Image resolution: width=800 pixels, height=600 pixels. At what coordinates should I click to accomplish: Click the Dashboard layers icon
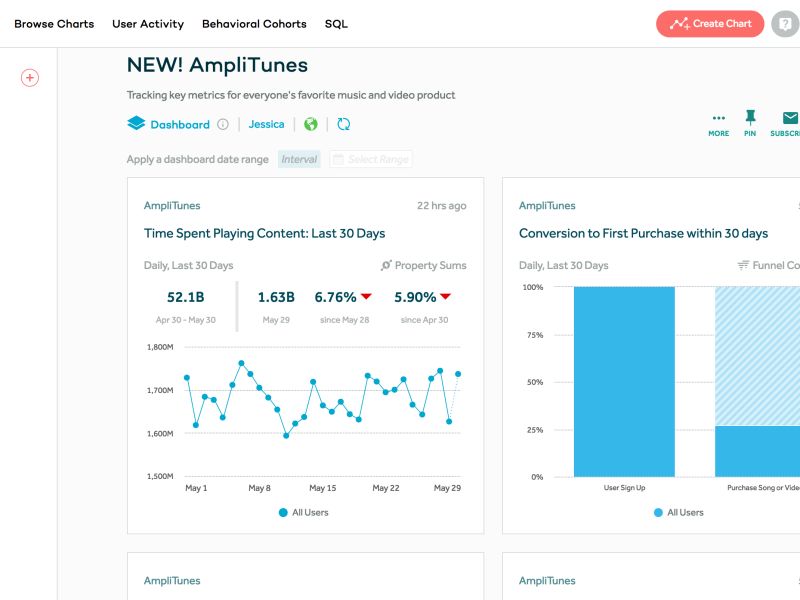point(136,123)
